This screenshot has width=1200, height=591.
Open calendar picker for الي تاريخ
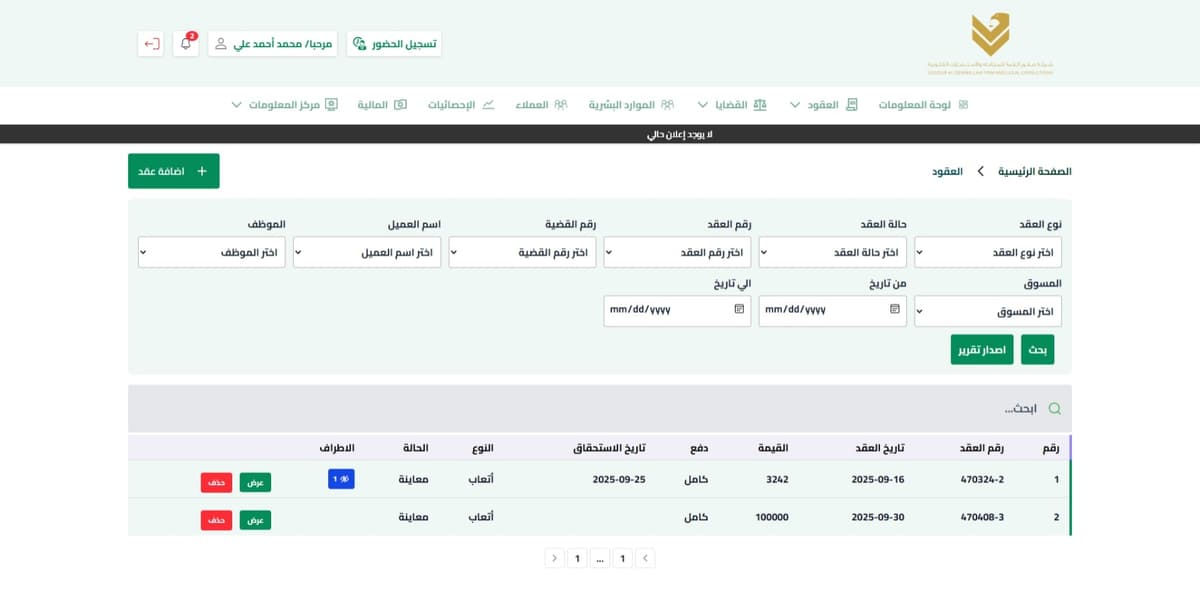739,310
